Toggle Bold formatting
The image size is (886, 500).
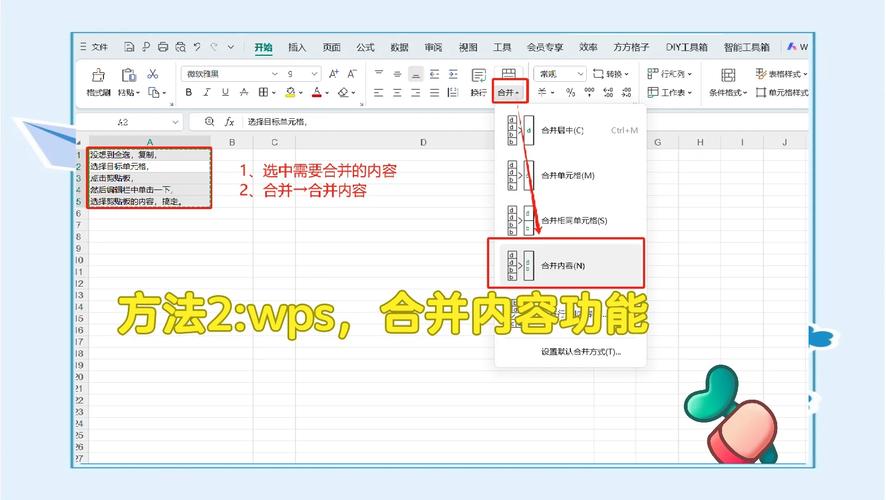click(189, 92)
